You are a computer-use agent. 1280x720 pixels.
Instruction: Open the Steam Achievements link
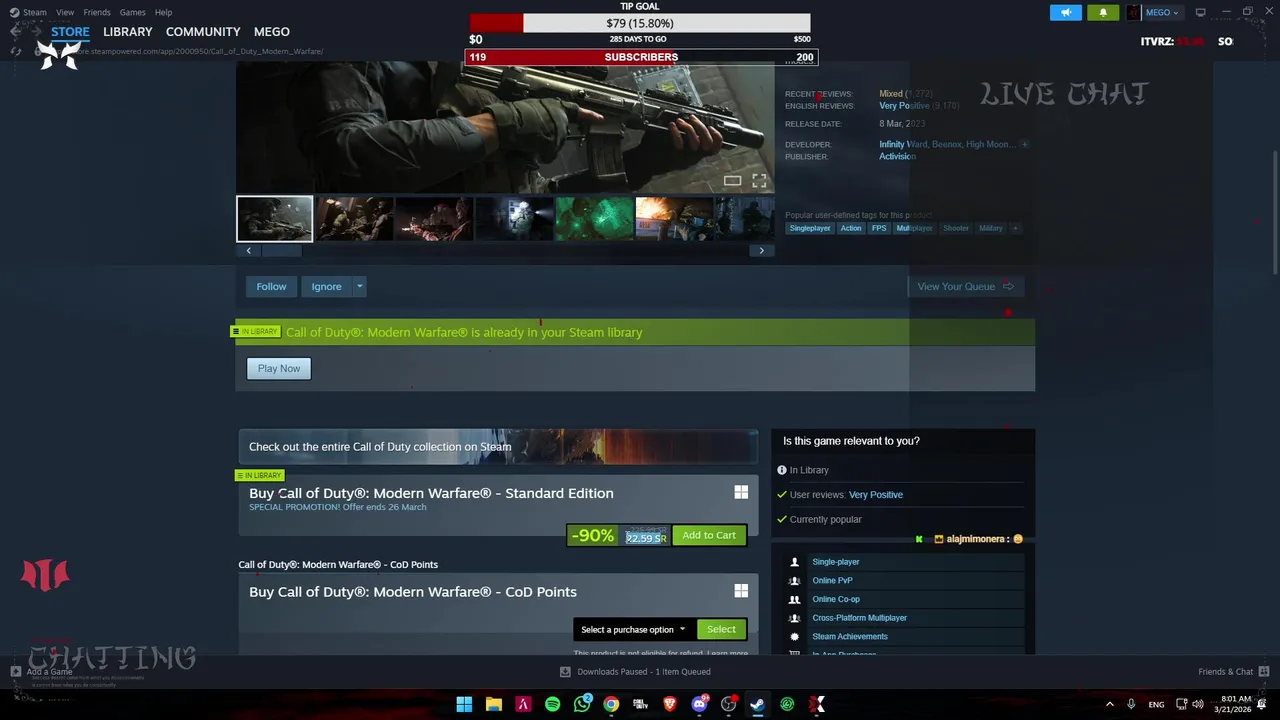point(850,637)
